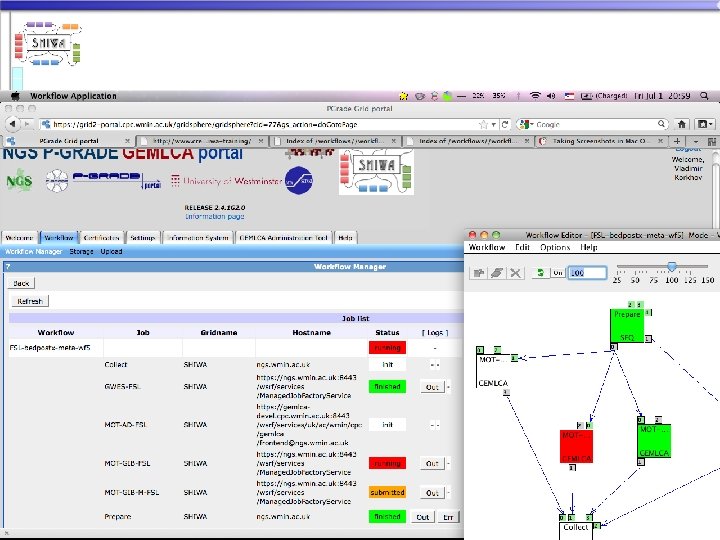
Task: Click Out button for MOT-GIB-M-FSL job
Action: click(x=432, y=493)
